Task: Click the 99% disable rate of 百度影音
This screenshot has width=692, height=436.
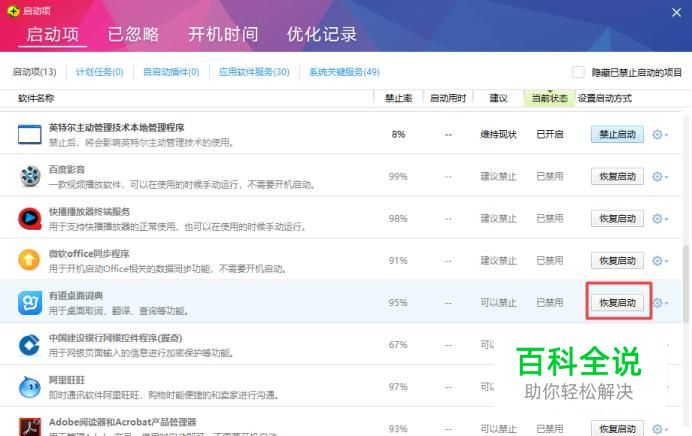Action: coord(398,177)
